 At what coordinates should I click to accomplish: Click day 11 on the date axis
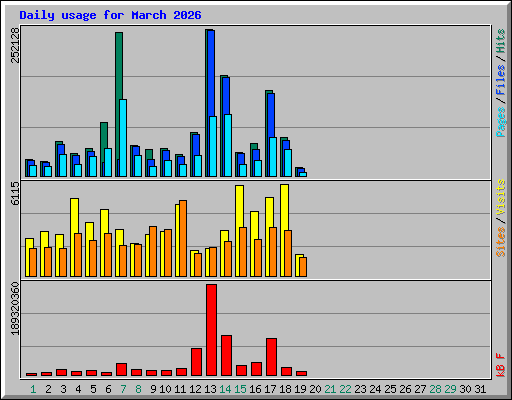(180, 389)
